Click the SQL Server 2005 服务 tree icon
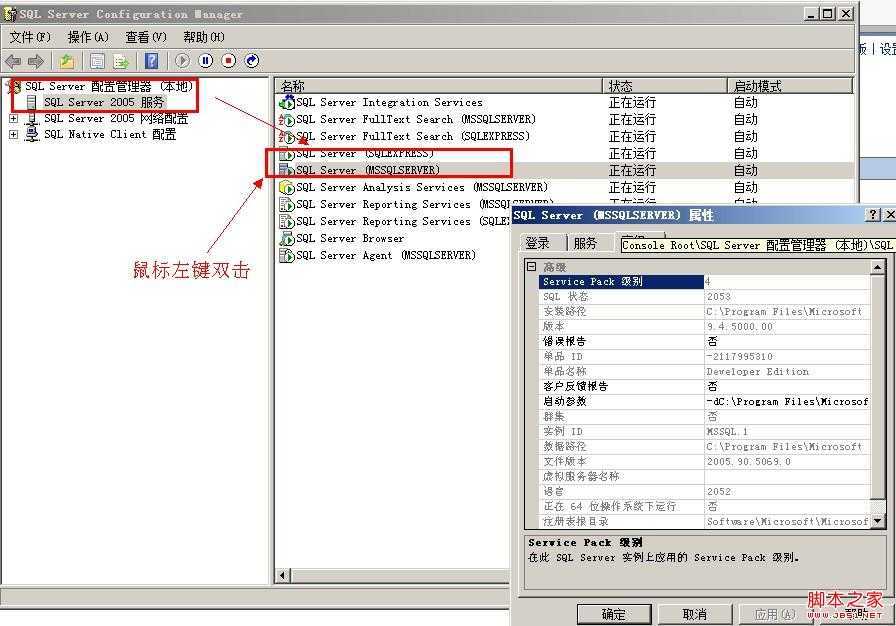896x626 pixels. click(32, 103)
